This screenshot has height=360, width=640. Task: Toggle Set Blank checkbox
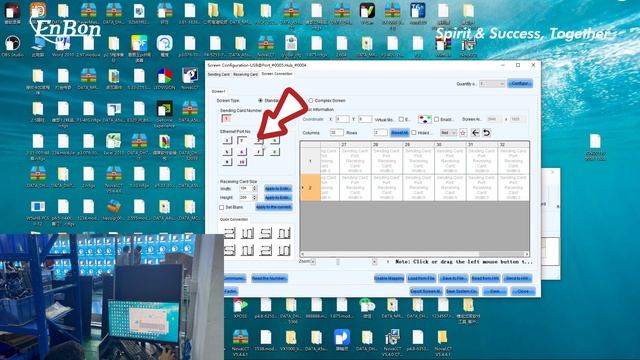point(222,207)
